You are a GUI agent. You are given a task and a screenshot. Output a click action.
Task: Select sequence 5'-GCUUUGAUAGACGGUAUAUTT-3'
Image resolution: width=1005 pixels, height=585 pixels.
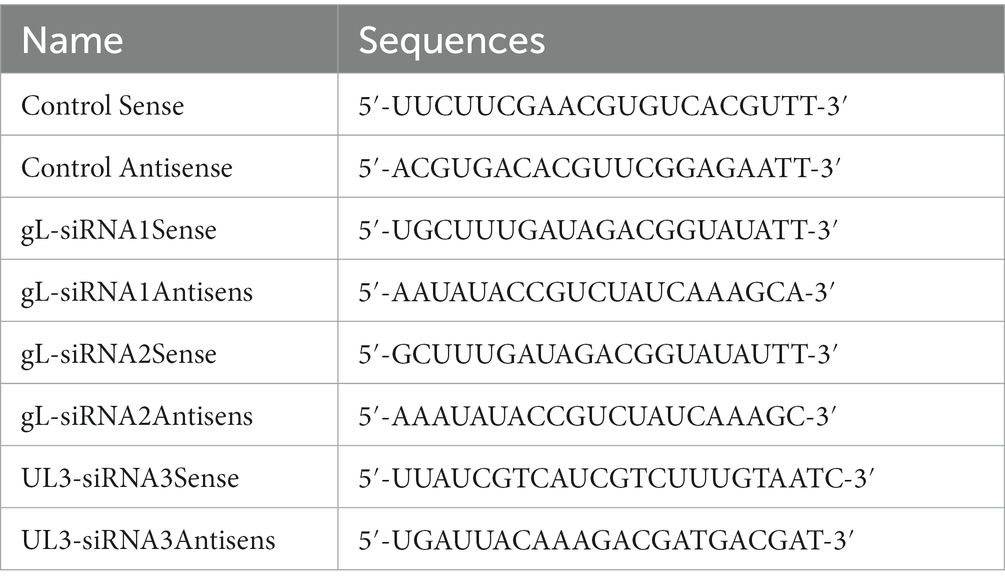(599, 354)
